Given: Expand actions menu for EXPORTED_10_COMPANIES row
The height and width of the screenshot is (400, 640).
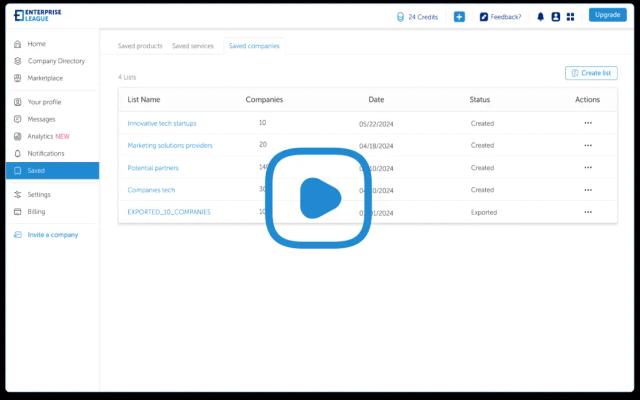Looking at the screenshot, I should pos(588,212).
